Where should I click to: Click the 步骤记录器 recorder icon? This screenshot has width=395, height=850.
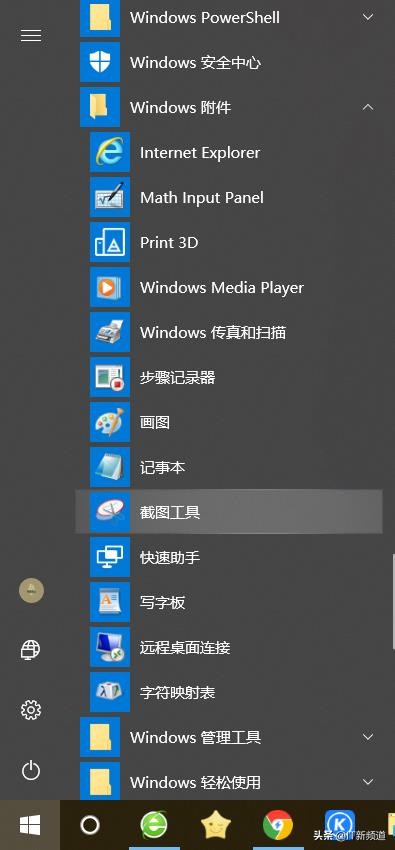tap(110, 377)
